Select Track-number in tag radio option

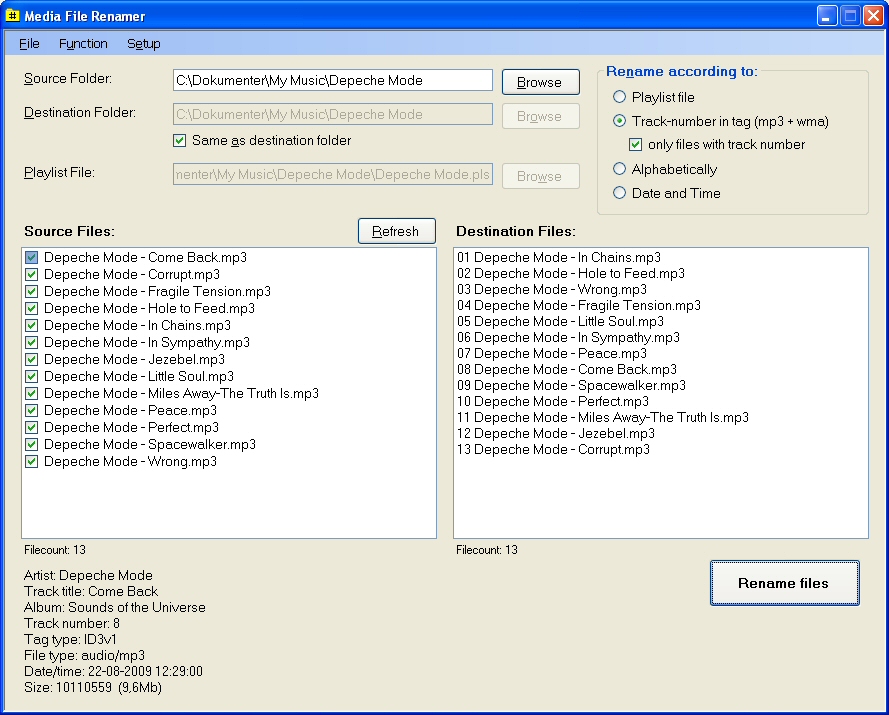pos(620,121)
